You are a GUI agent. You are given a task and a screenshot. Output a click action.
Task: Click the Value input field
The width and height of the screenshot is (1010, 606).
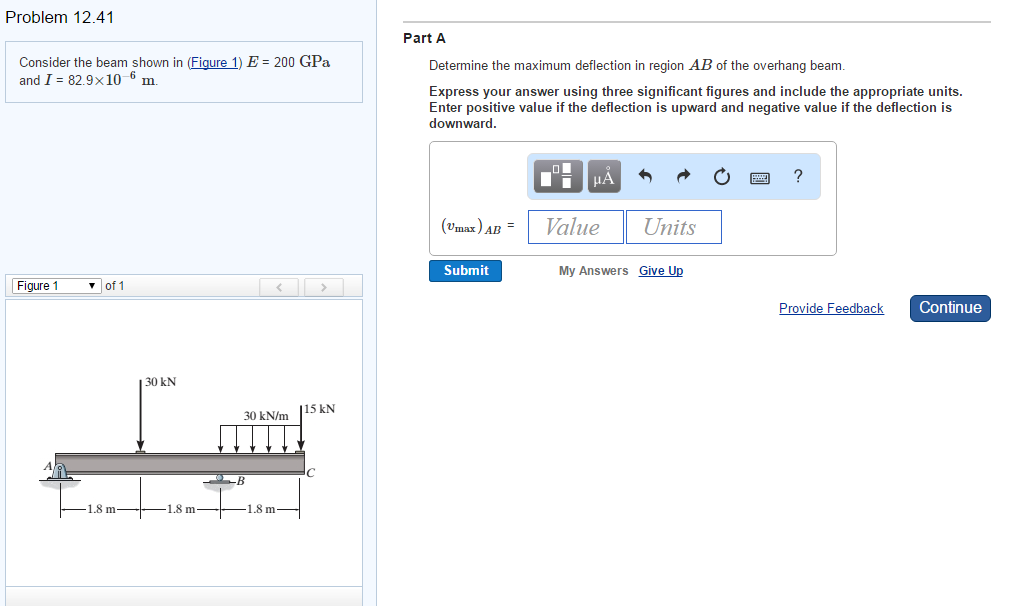[x=576, y=227]
